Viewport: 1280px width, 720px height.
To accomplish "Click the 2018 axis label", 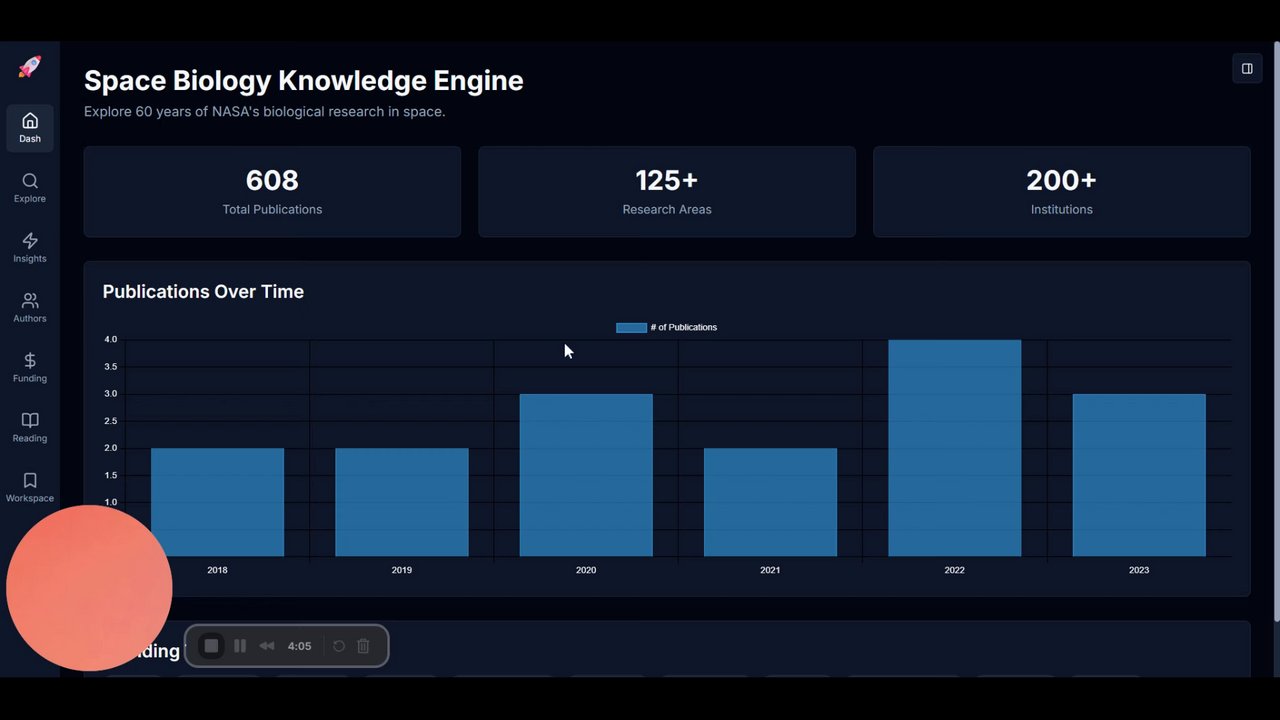I will pyautogui.click(x=217, y=570).
